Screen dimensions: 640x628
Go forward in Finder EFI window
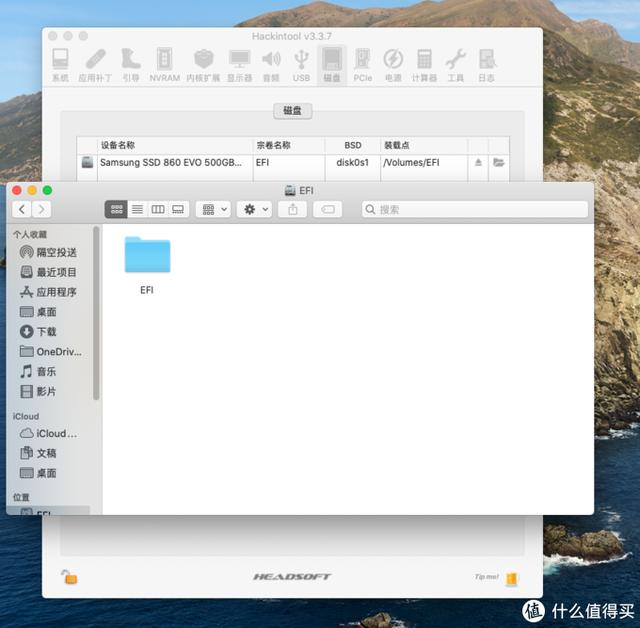(41, 209)
